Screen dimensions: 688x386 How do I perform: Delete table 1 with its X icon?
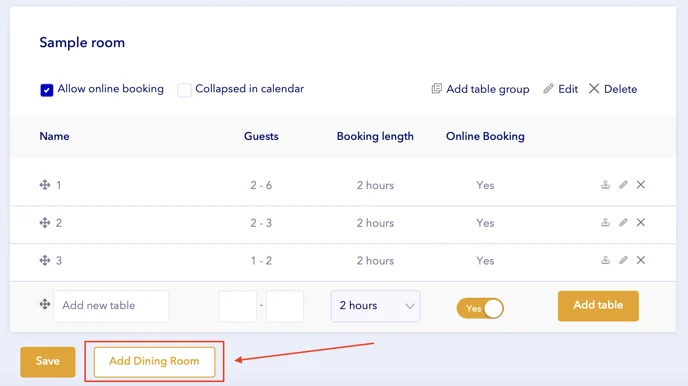641,185
